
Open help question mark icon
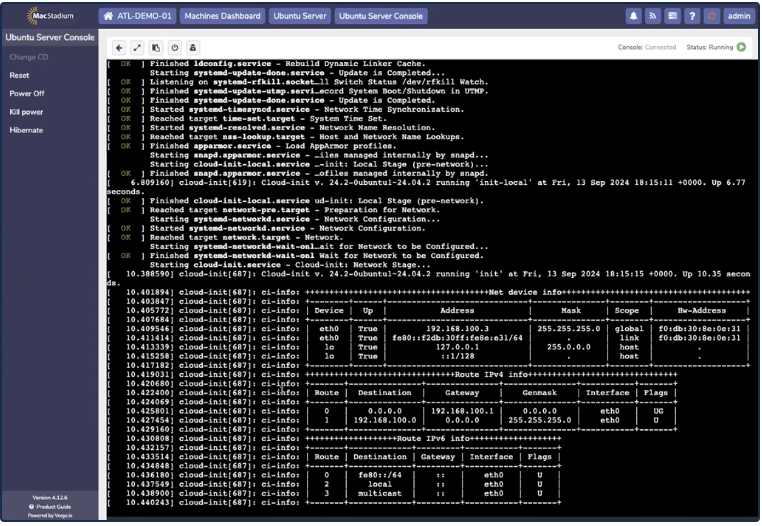click(x=692, y=16)
